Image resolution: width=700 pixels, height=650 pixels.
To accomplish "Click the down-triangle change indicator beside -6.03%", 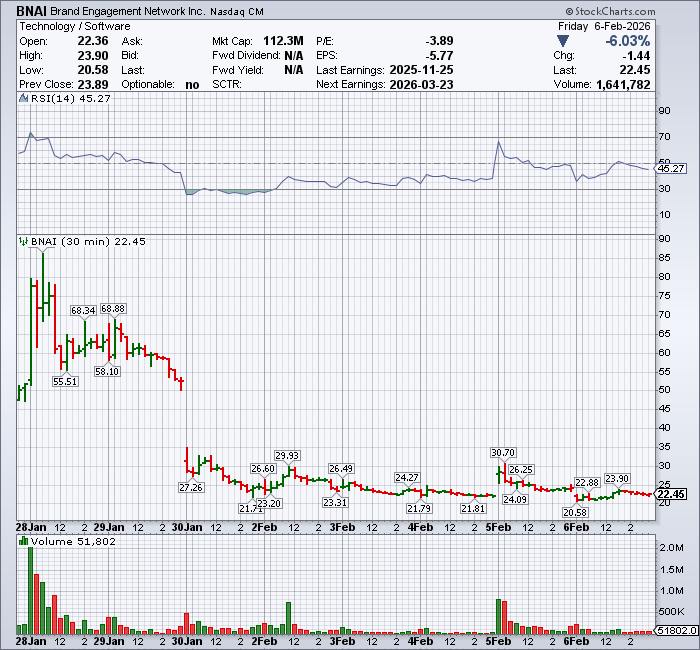I will [565, 42].
